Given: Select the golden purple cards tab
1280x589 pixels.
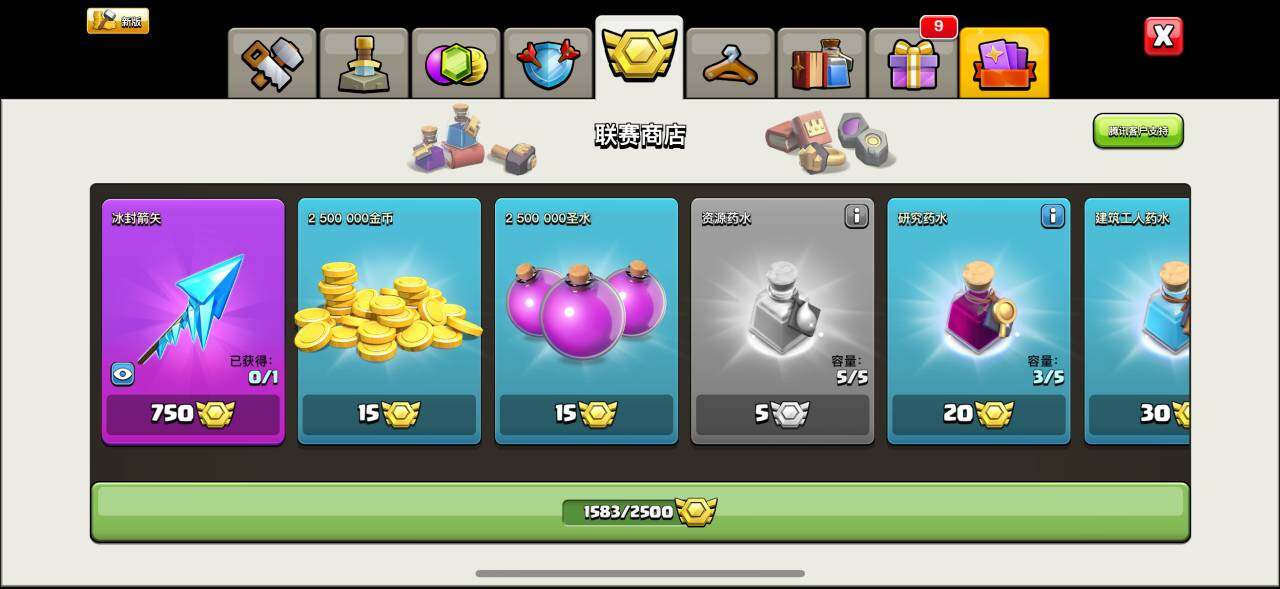Looking at the screenshot, I should click(x=1004, y=64).
